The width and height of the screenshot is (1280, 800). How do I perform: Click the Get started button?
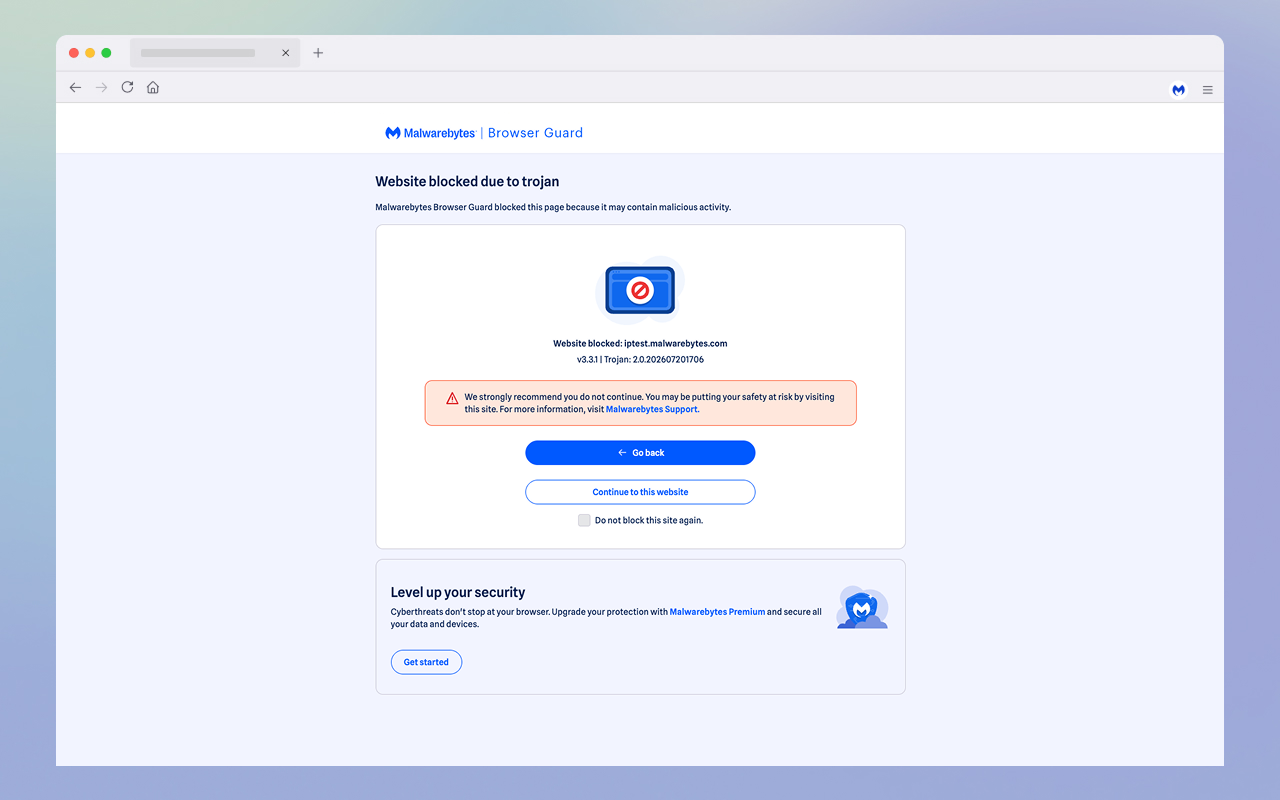pos(426,662)
